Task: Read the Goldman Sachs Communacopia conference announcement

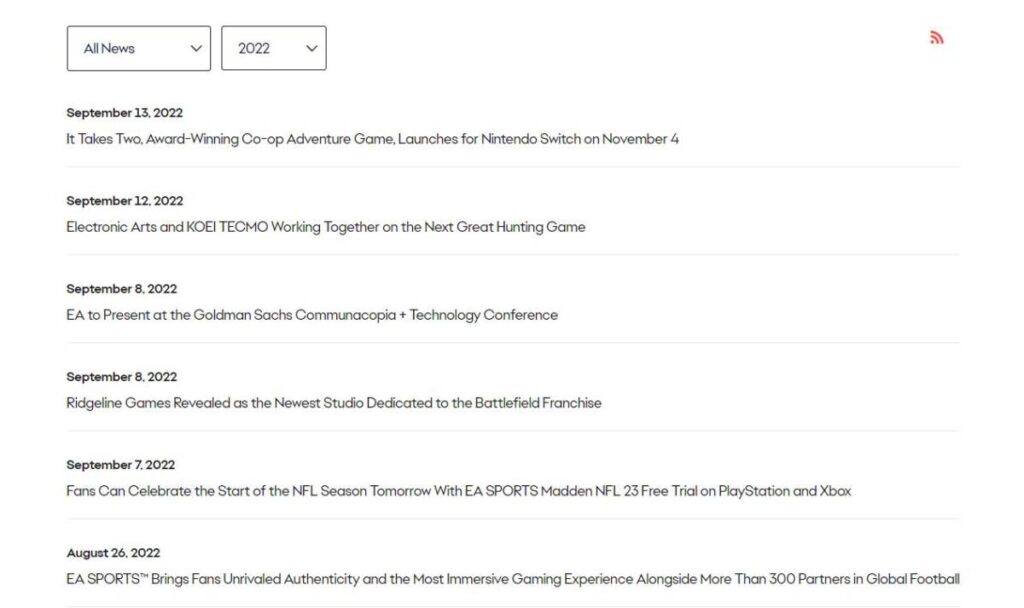Action: [x=312, y=315]
